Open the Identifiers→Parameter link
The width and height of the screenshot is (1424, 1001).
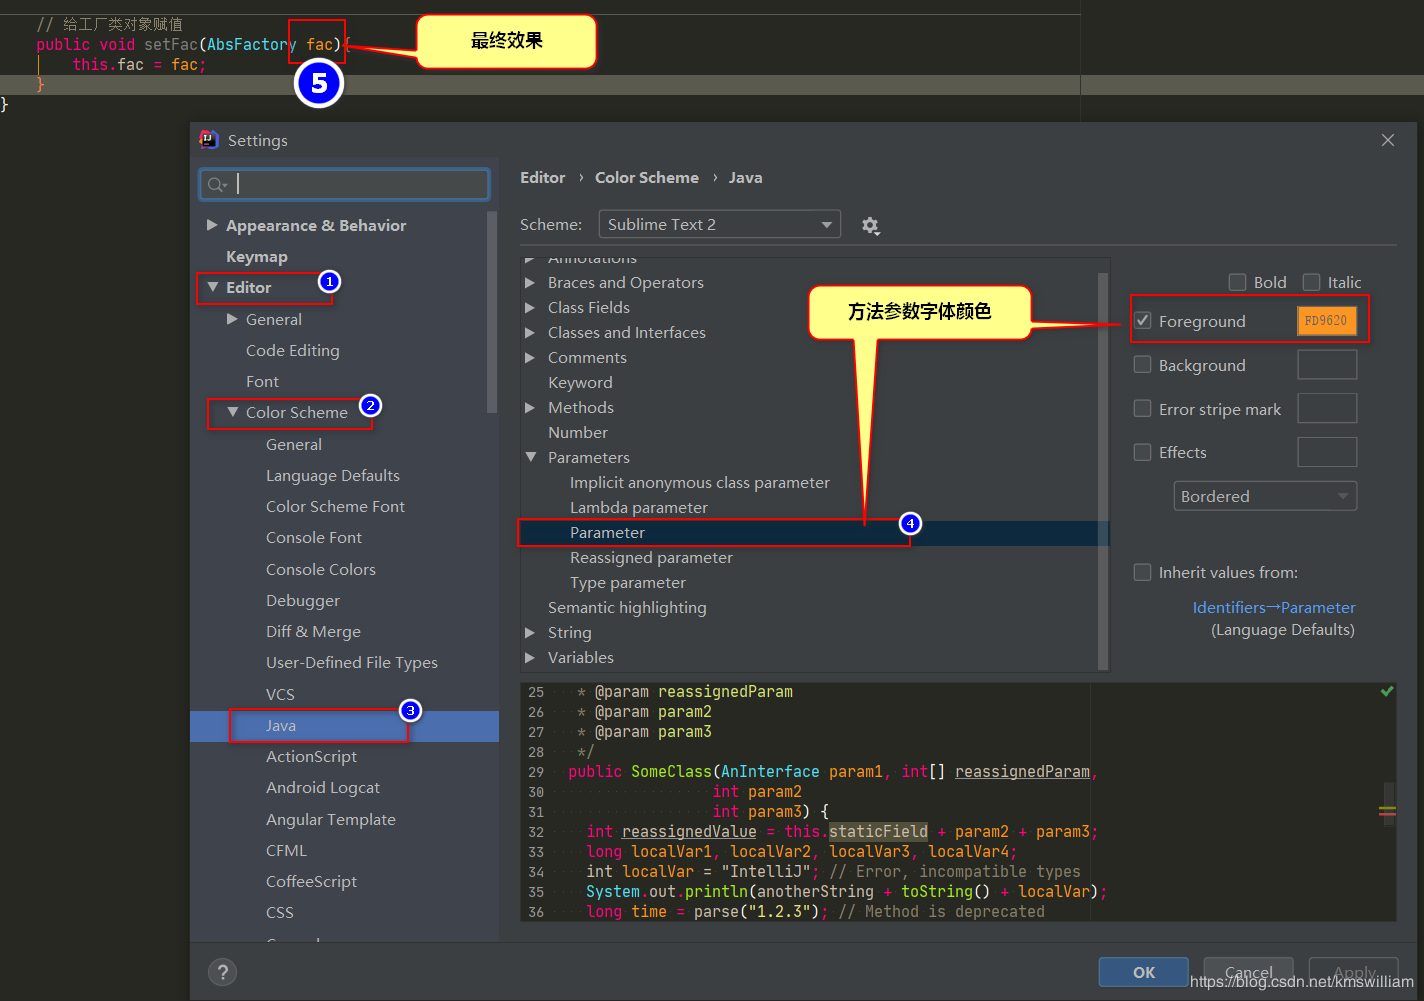pos(1274,607)
